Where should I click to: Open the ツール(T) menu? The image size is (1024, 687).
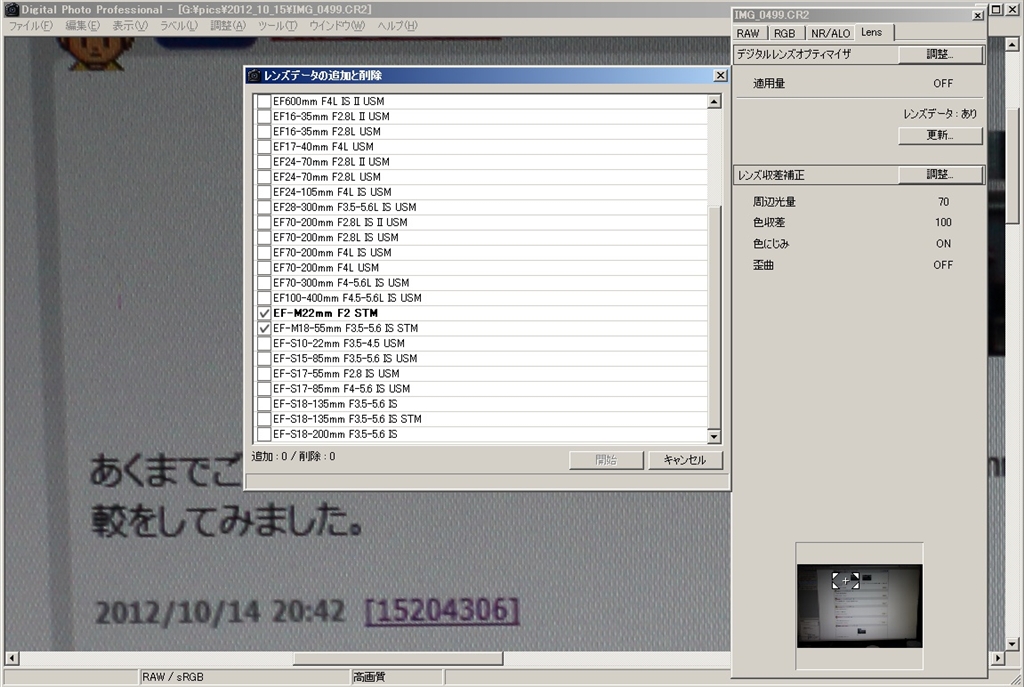tap(277, 25)
